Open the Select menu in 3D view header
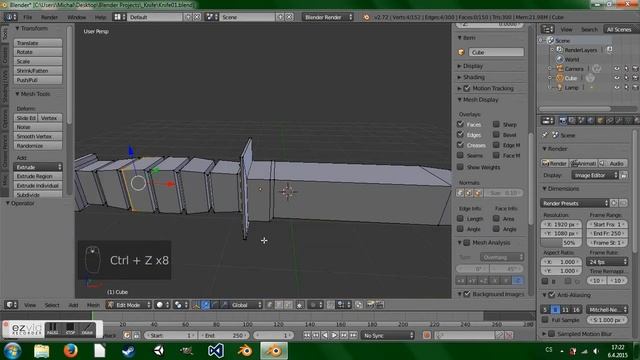Viewport: 640px width, 360px height. point(52,305)
